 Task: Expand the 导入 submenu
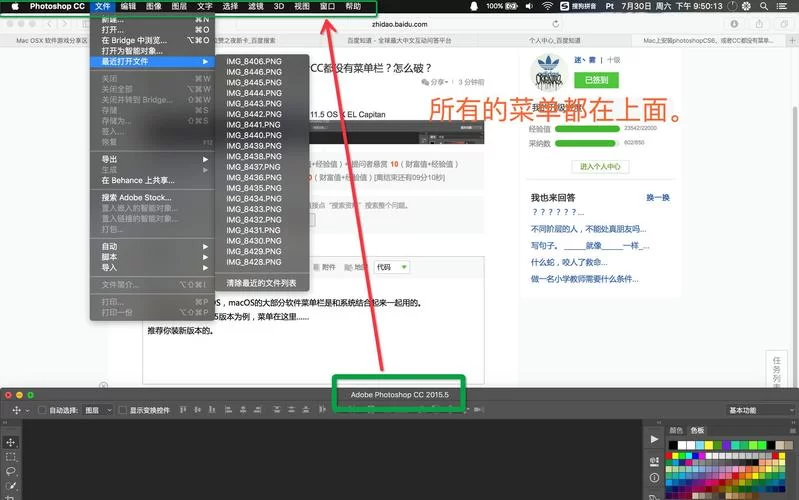(x=152, y=268)
